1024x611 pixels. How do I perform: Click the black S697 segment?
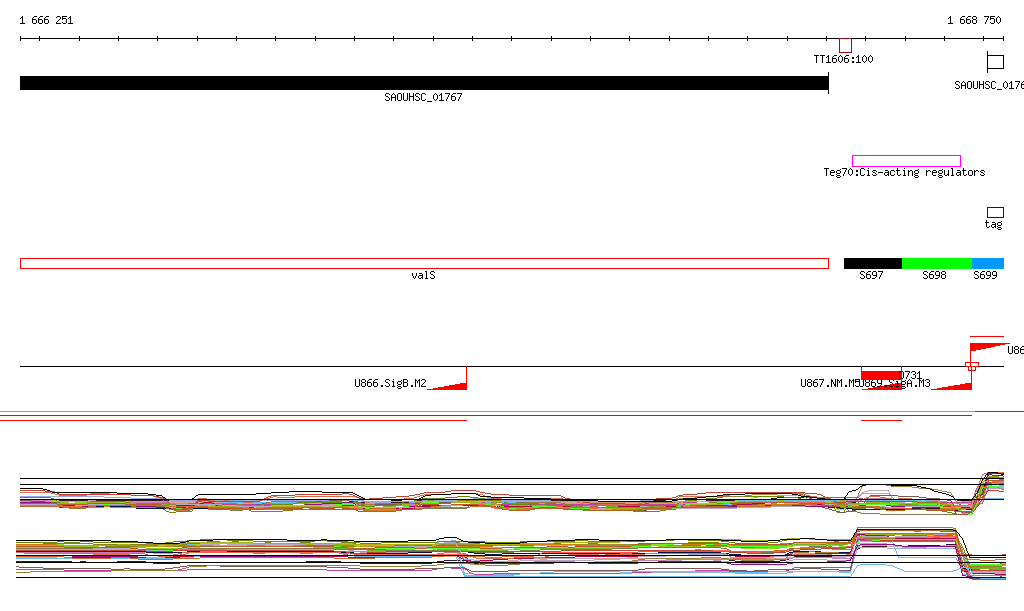pyautogui.click(x=872, y=264)
